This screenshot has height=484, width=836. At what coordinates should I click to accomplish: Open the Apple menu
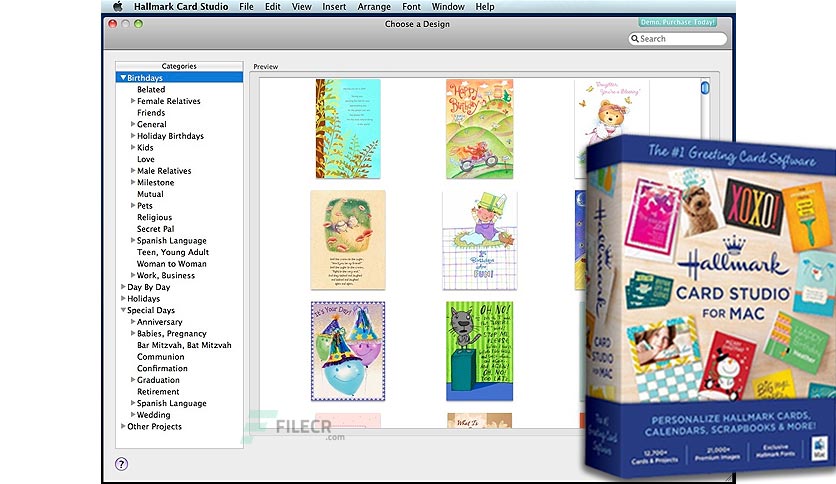[x=118, y=6]
